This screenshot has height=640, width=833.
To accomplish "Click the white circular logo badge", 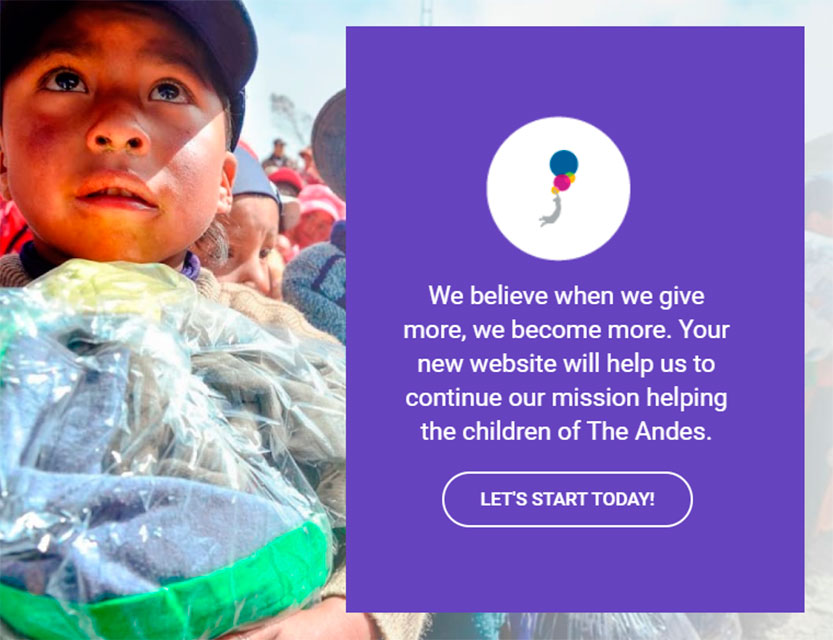I will (558, 189).
